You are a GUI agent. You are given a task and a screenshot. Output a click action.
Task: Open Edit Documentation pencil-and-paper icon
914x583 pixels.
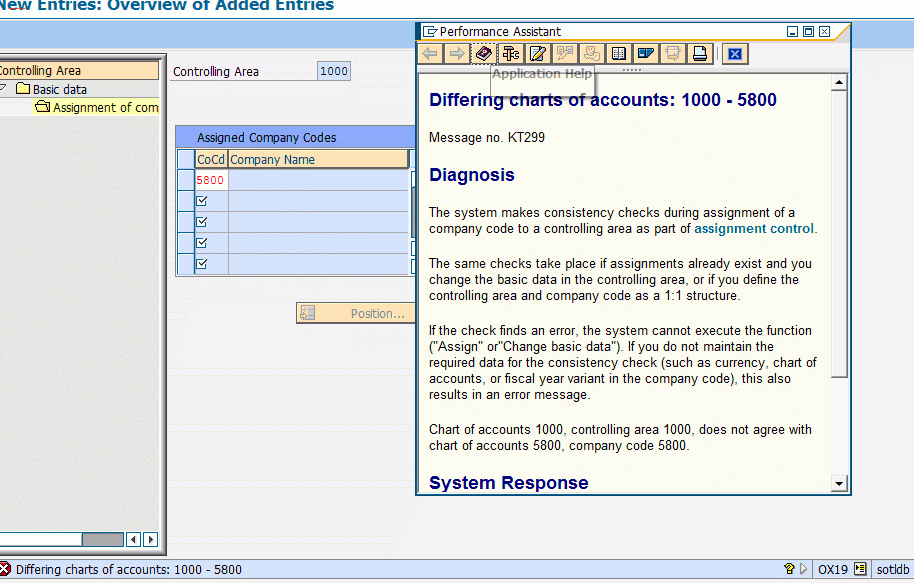(x=537, y=54)
